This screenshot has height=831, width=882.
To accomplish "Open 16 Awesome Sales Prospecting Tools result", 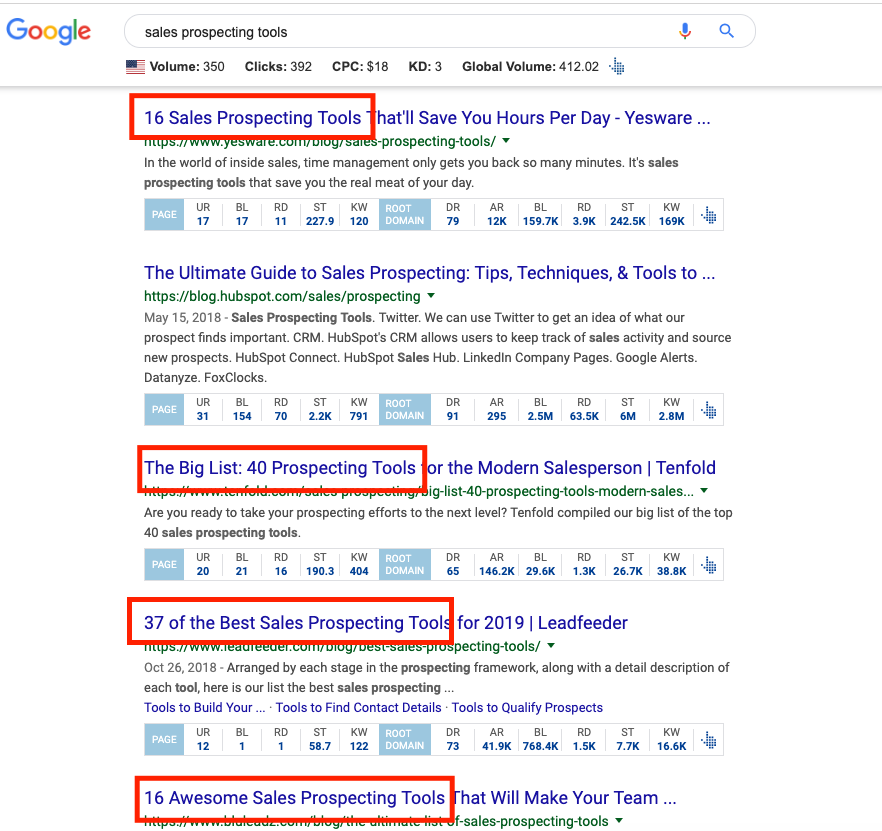I will pos(410,798).
